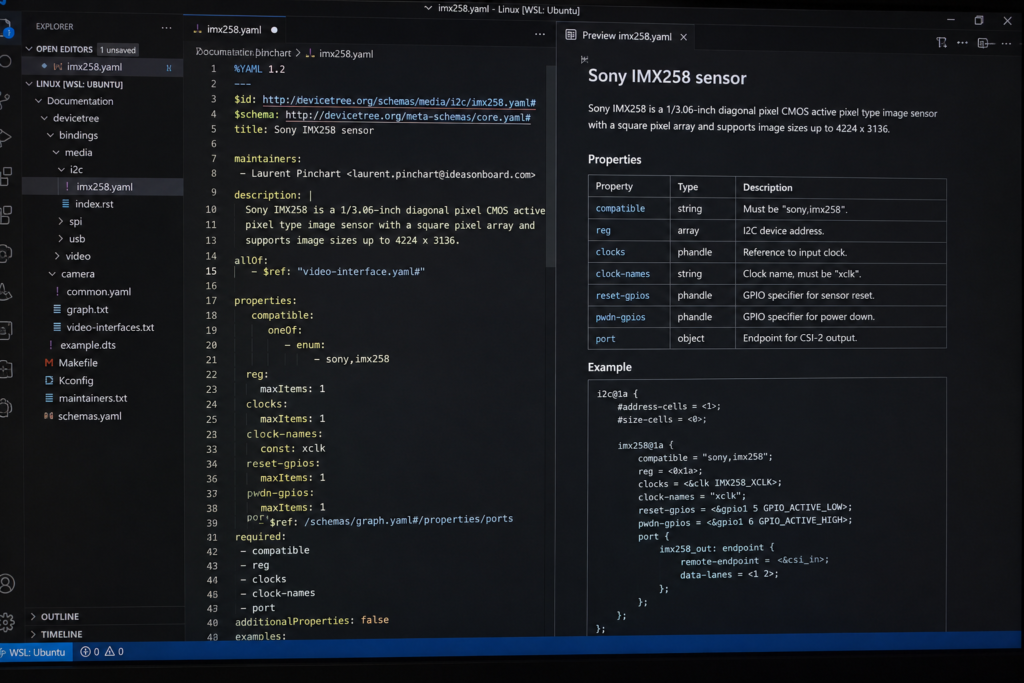The image size is (1024, 683).
Task: Expand the OUTLINE section
Action: pos(33,616)
